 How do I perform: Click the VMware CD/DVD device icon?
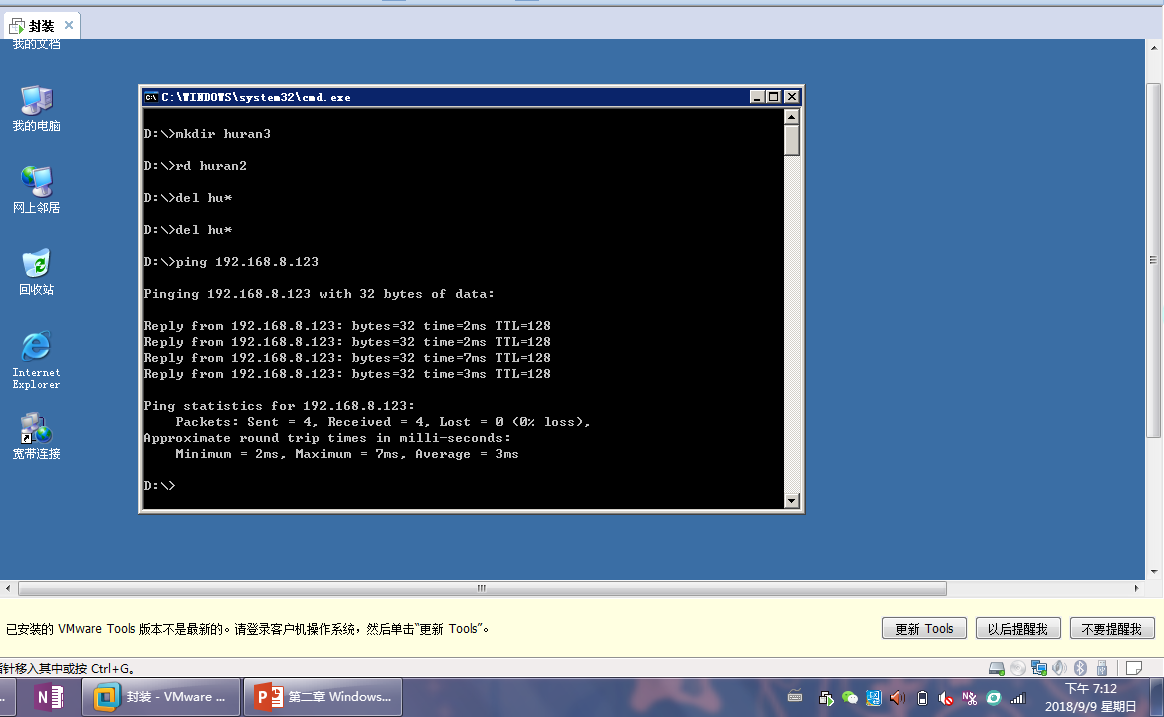coord(1018,668)
